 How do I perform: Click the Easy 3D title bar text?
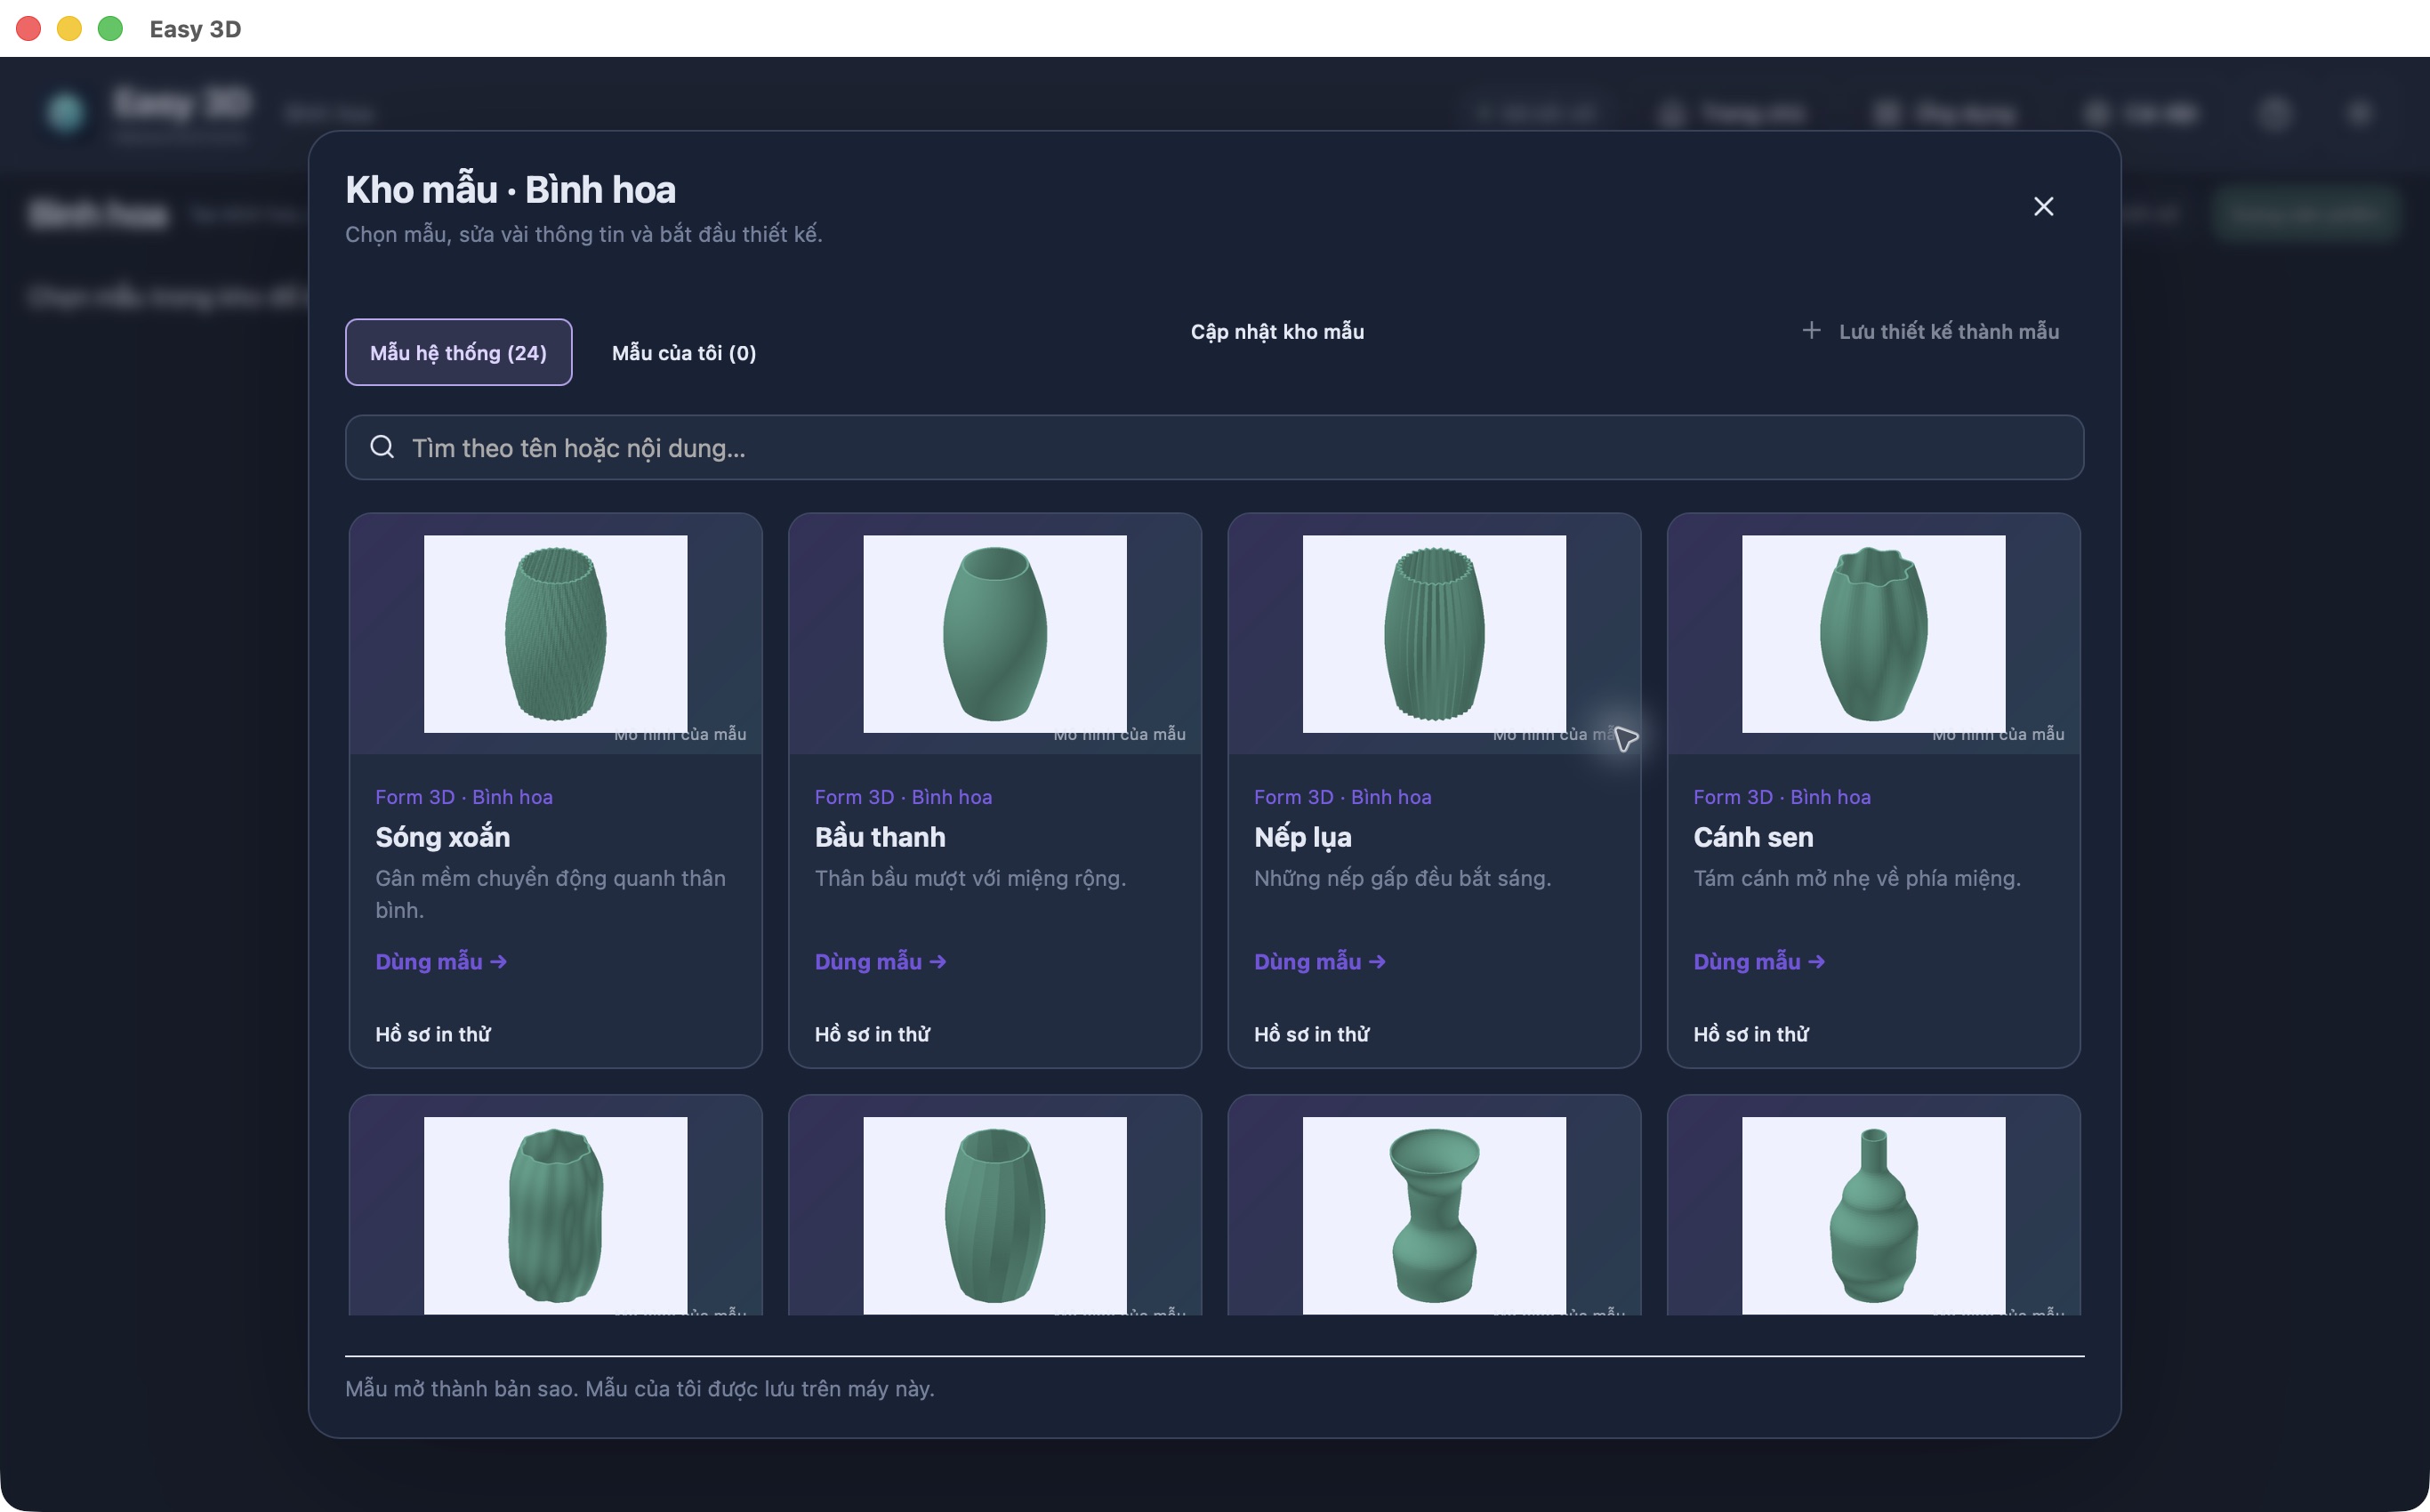point(196,28)
